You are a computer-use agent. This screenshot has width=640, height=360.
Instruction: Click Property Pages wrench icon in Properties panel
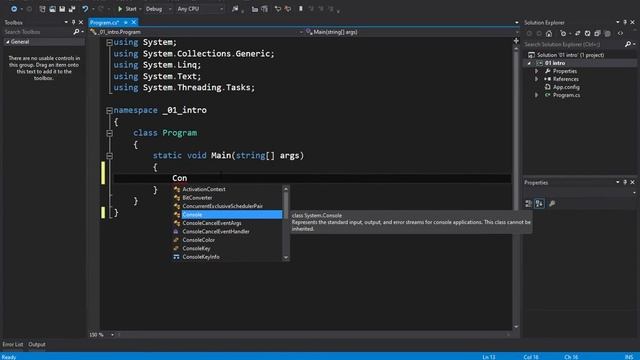pos(552,203)
